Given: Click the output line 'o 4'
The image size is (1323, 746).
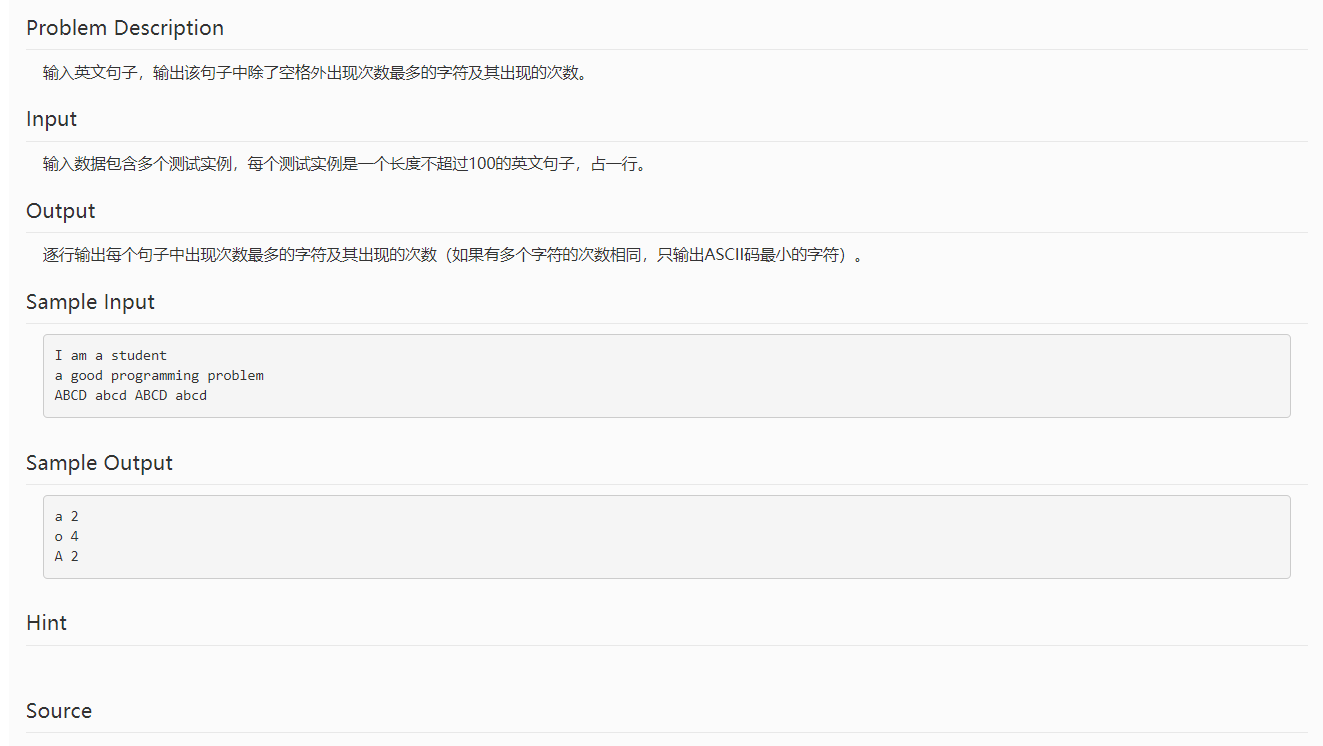Looking at the screenshot, I should (x=66, y=536).
